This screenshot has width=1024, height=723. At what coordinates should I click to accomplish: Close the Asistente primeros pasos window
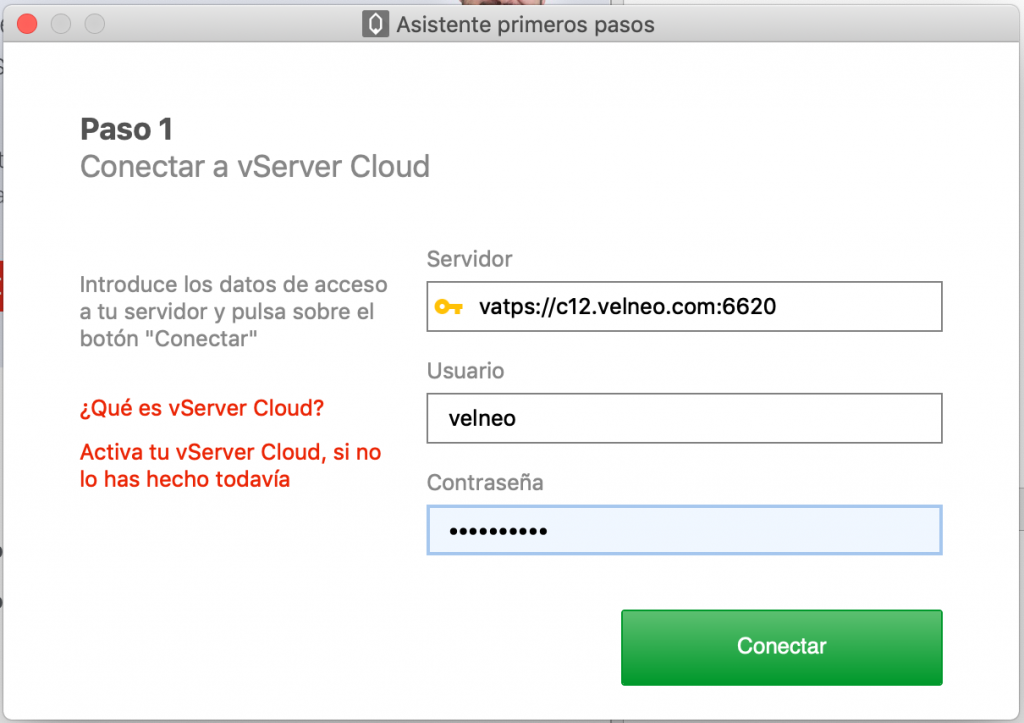pyautogui.click(x=27, y=24)
